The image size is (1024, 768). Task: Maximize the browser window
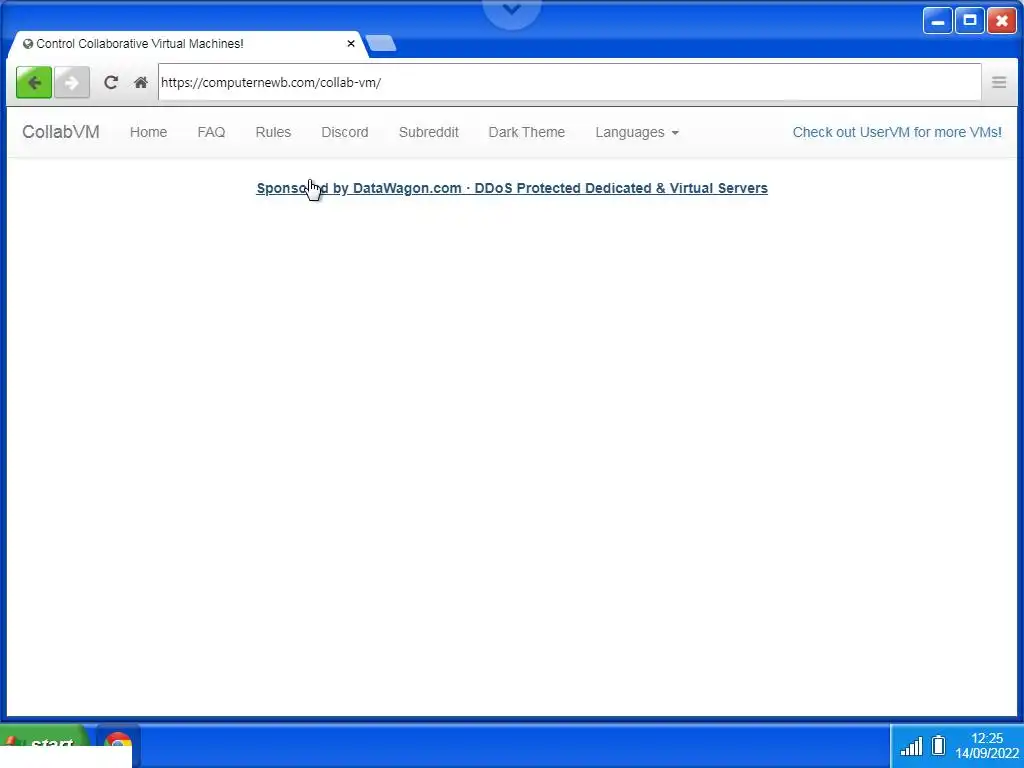(970, 21)
